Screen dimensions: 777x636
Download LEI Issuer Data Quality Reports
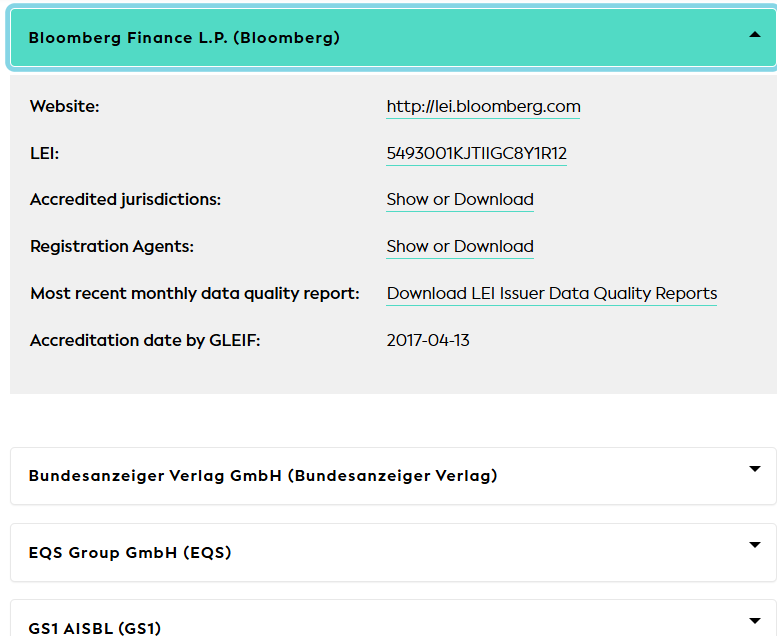click(551, 294)
